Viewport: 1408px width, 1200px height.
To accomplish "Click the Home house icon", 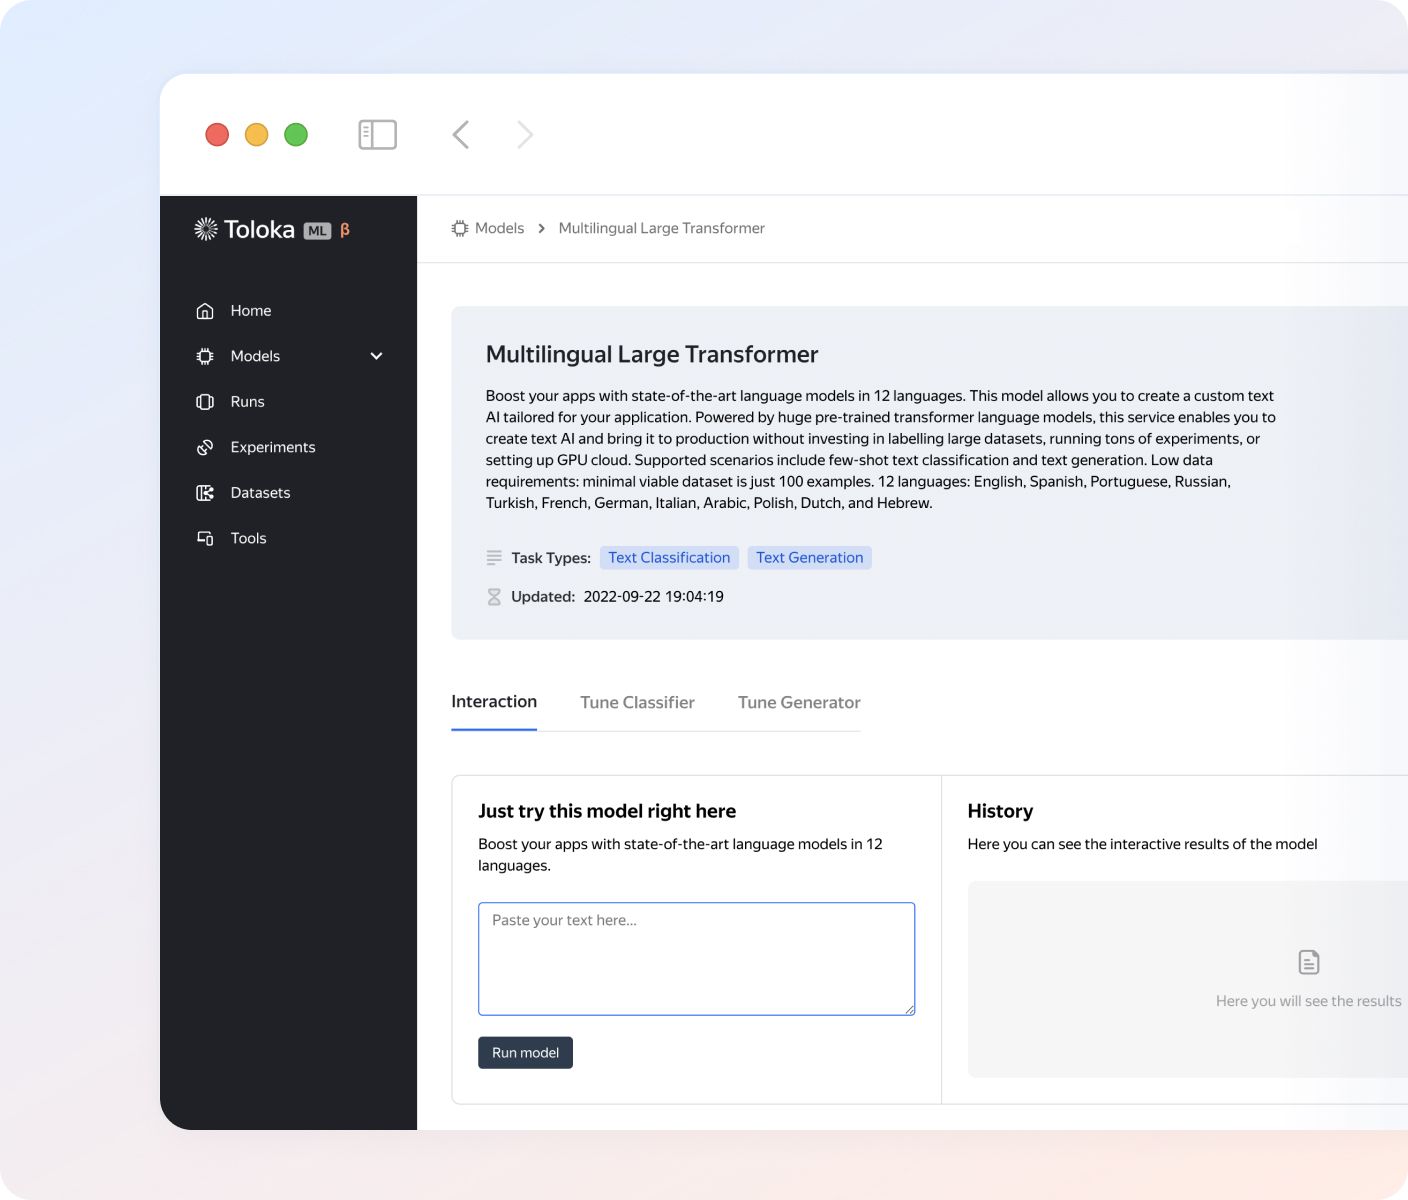I will [205, 311].
